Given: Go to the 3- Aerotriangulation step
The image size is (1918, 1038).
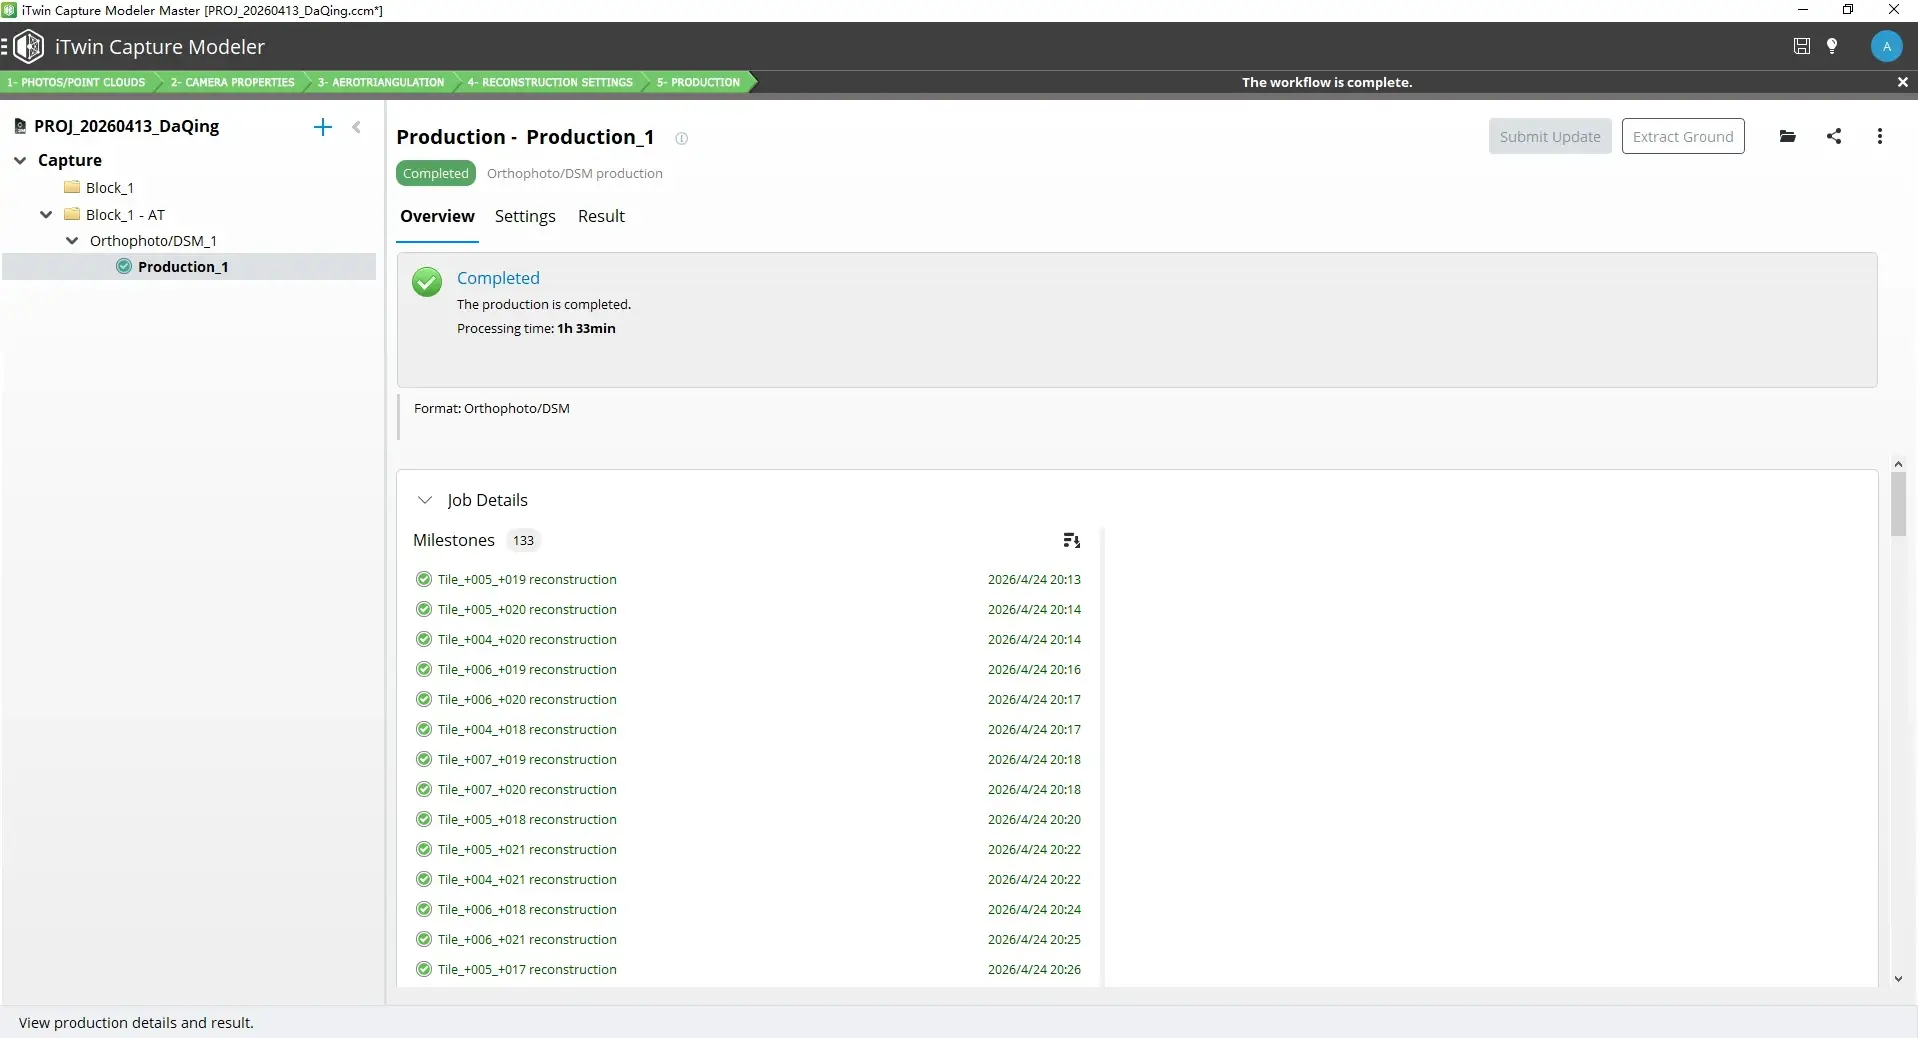Looking at the screenshot, I should click(380, 82).
